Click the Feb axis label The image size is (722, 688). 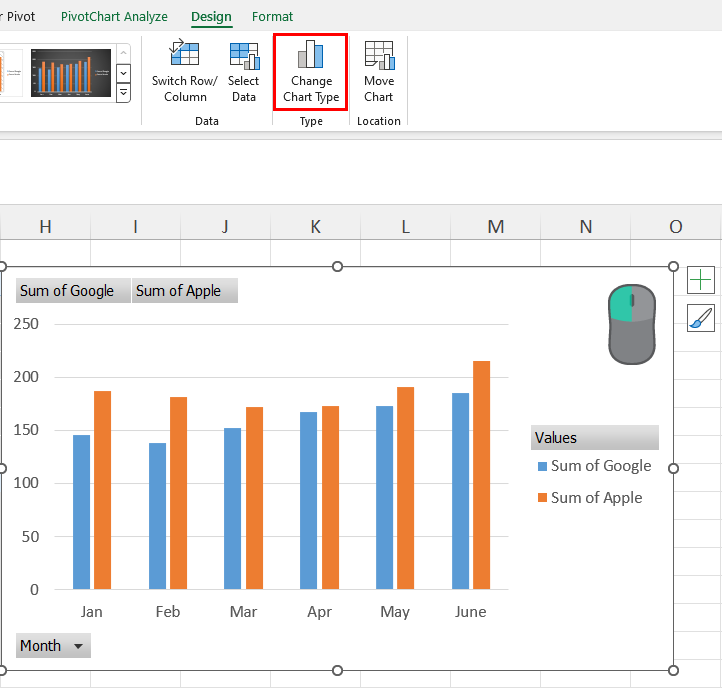coord(168,612)
